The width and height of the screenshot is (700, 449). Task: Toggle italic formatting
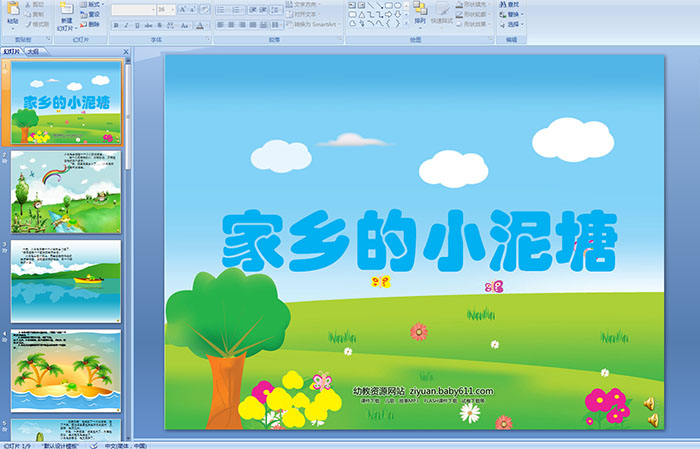click(126, 25)
